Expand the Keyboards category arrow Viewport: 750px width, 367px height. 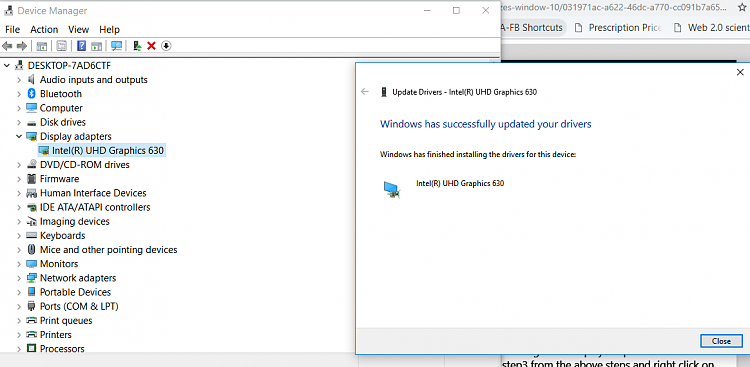click(19, 235)
